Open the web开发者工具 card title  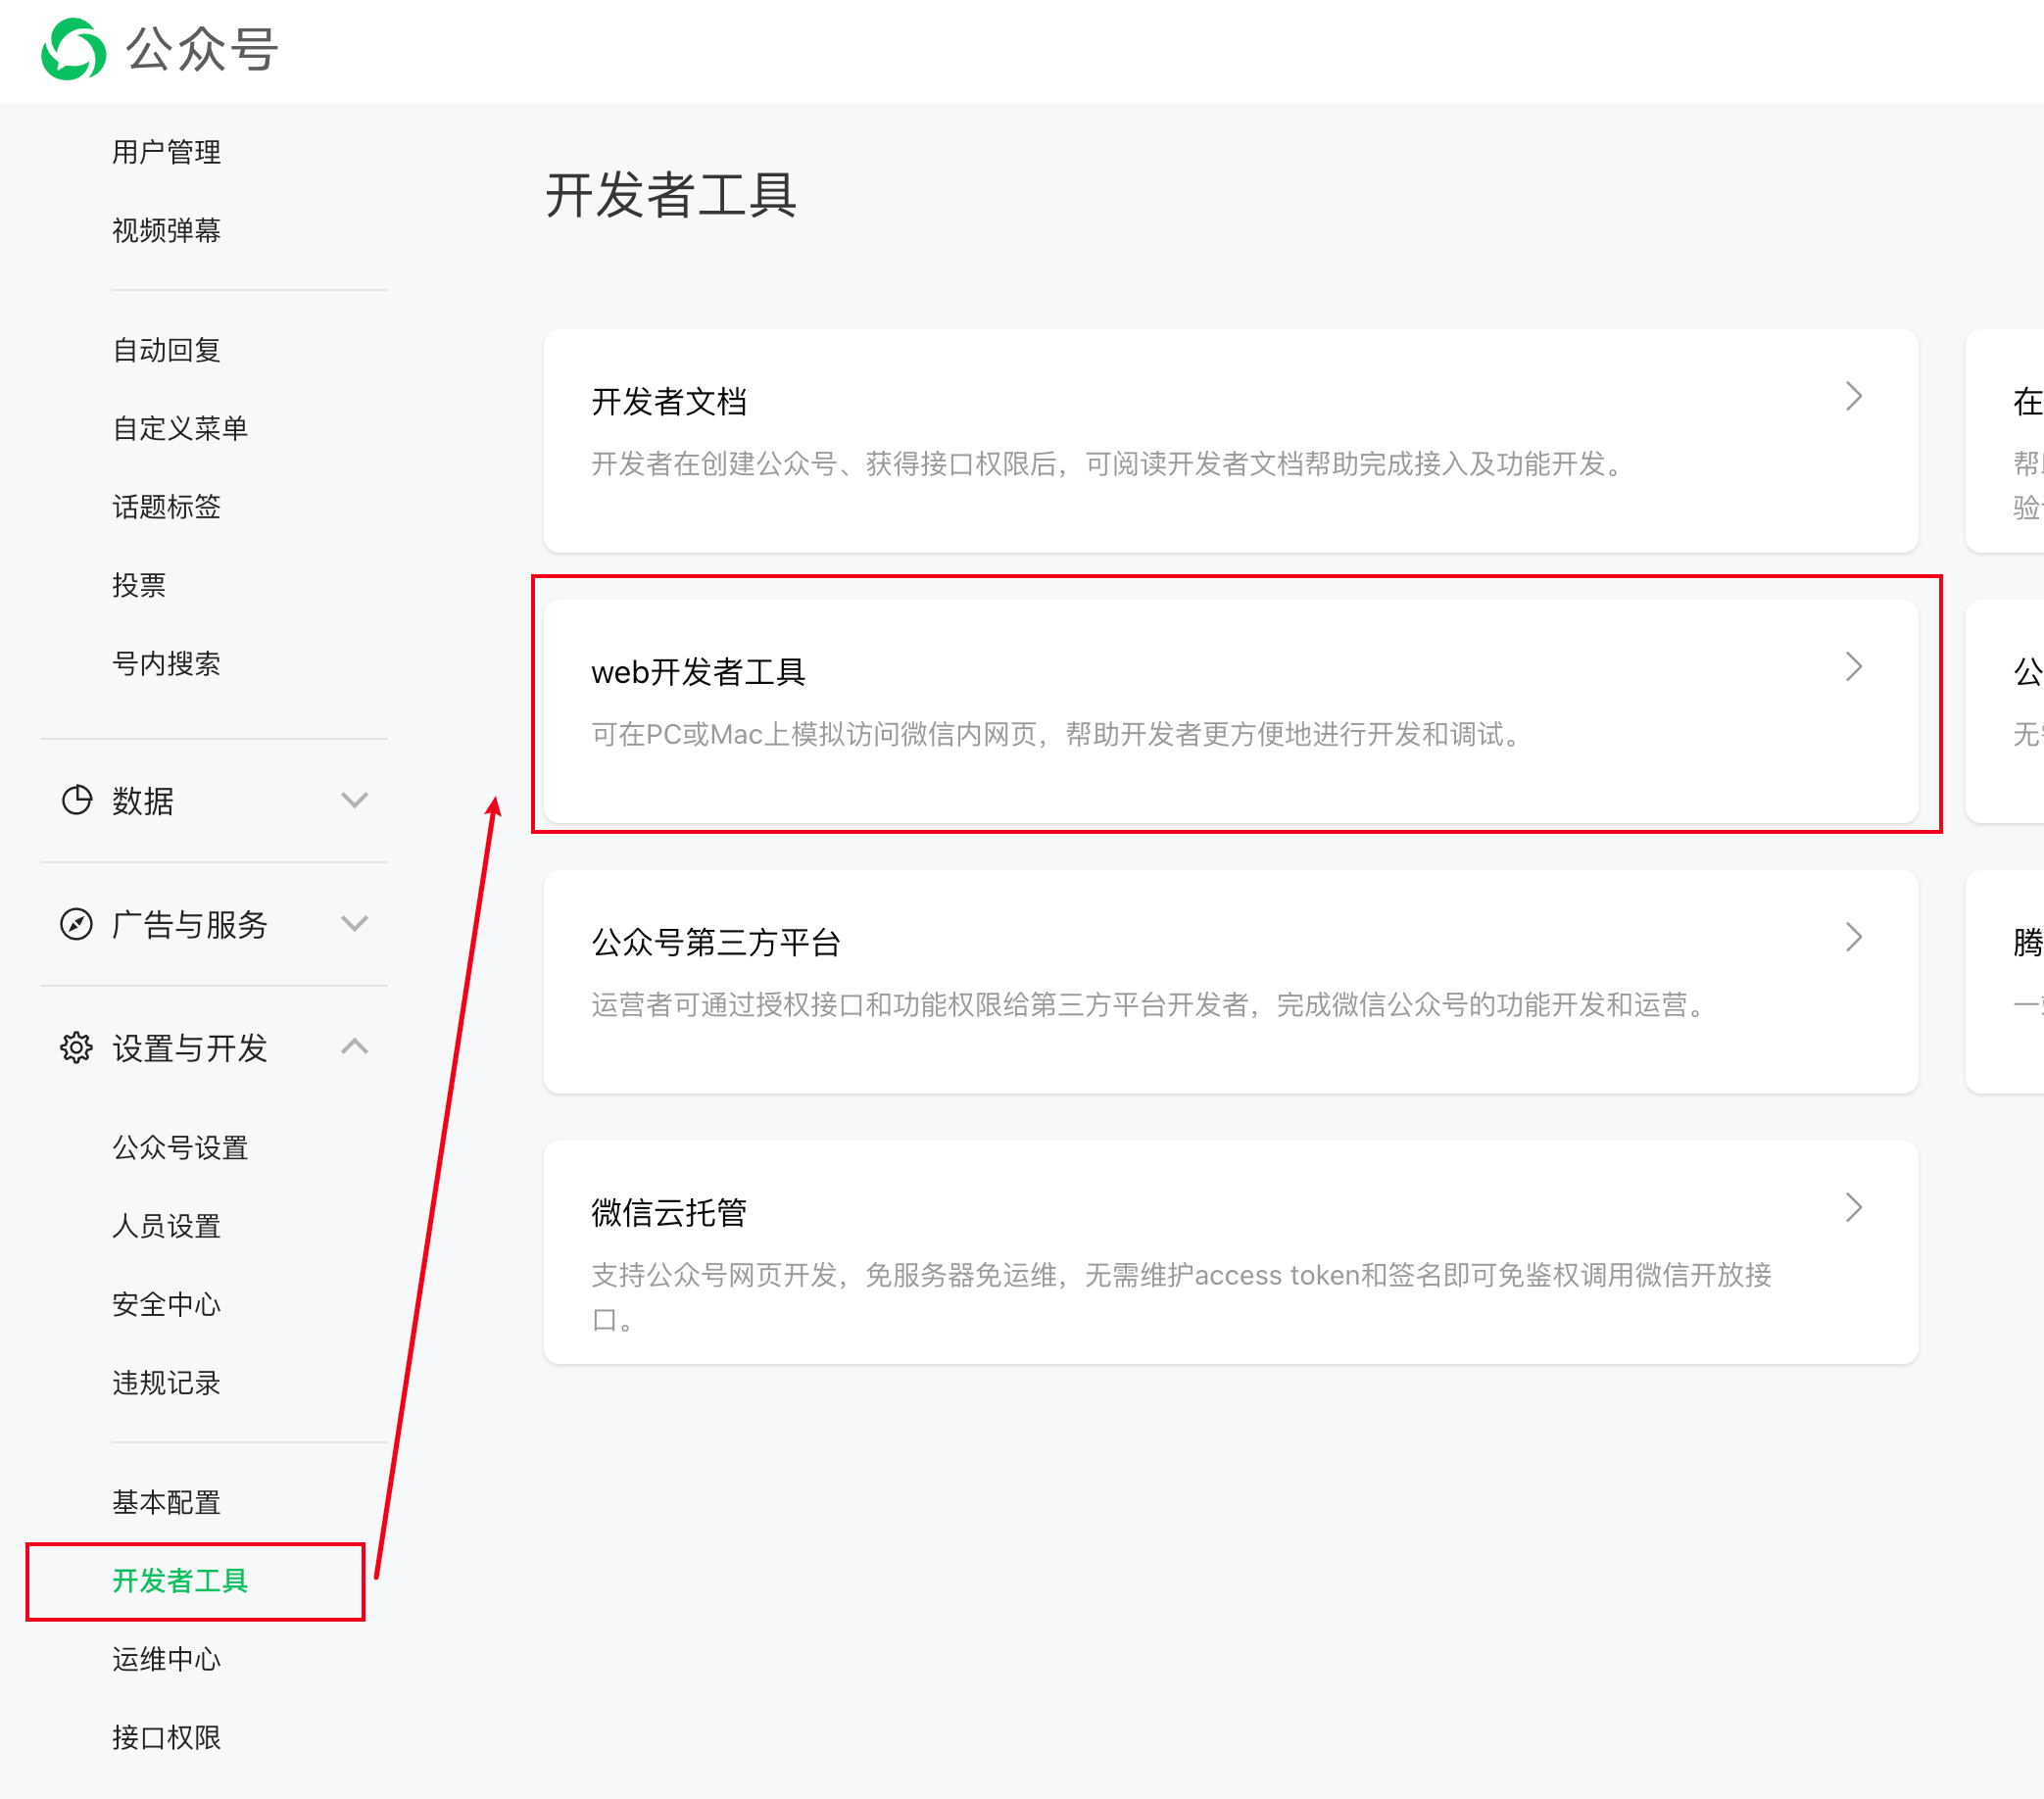click(x=698, y=672)
